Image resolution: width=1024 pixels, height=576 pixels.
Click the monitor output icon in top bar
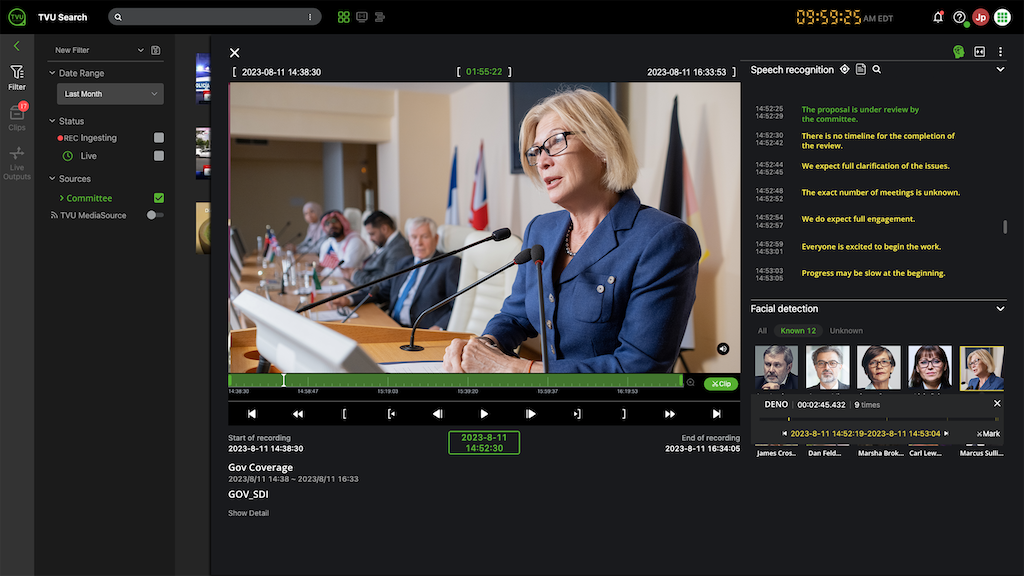362,17
